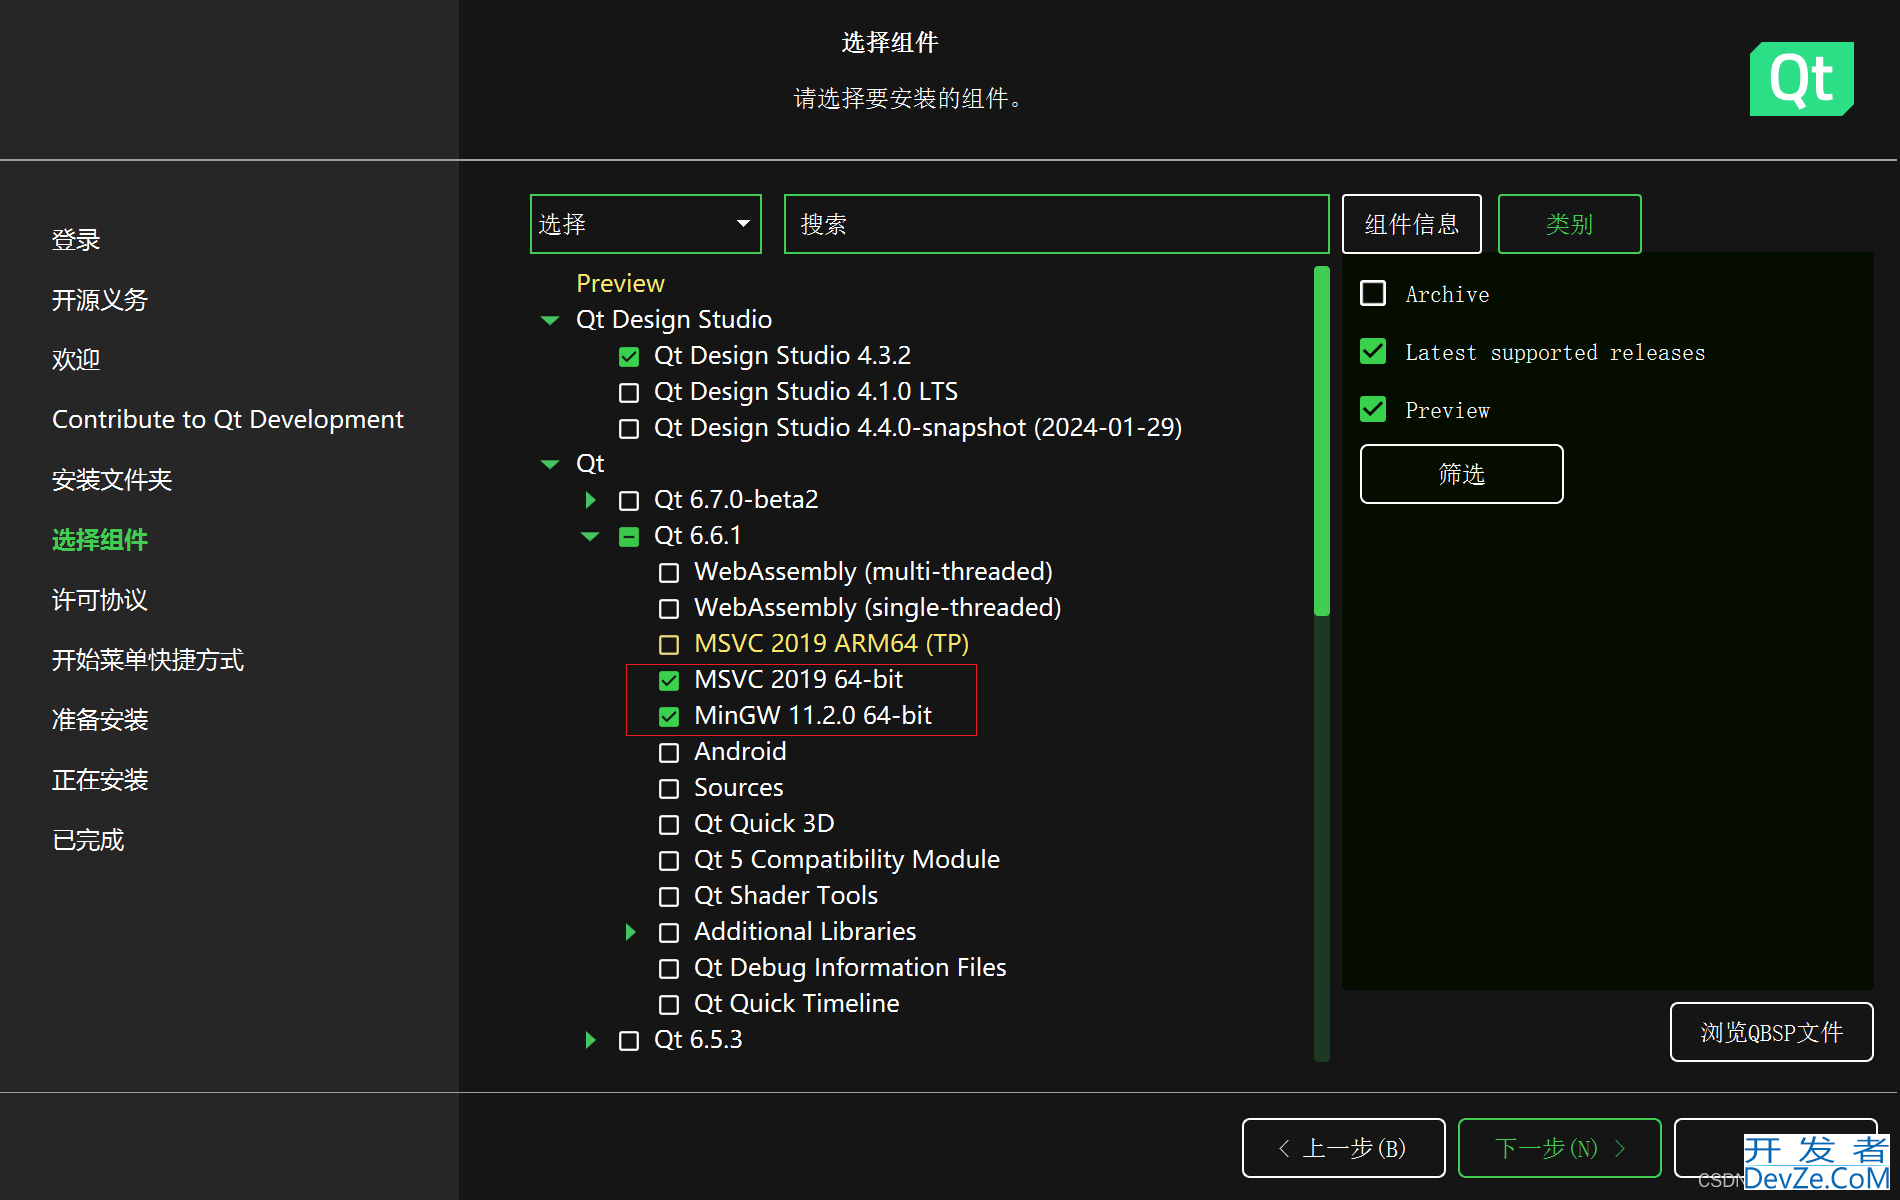Select the Qt Design Studio tree row

point(674,319)
